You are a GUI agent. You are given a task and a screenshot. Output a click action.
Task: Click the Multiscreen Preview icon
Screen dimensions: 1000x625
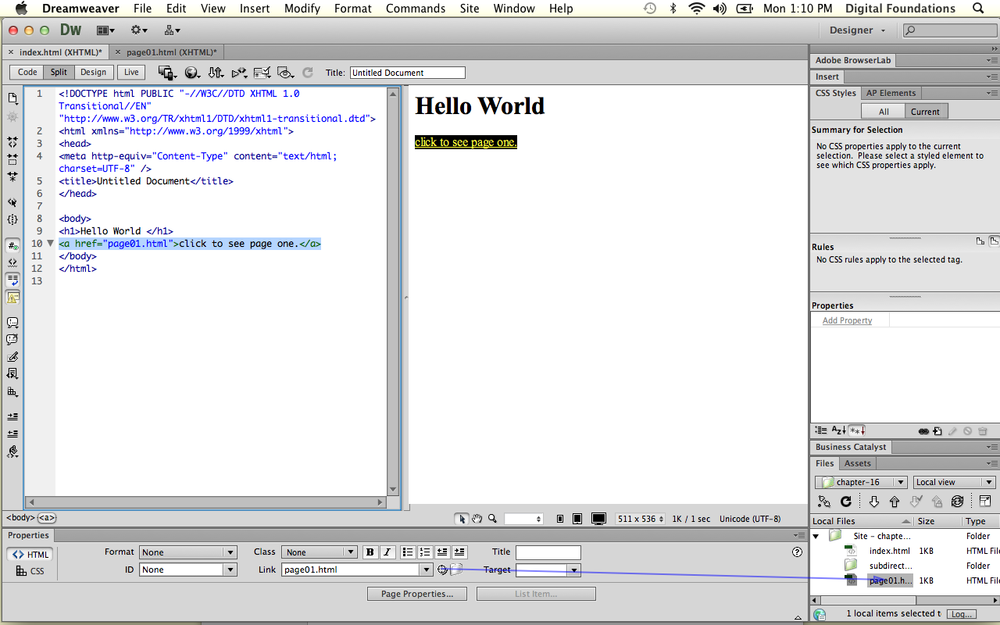tap(167, 72)
